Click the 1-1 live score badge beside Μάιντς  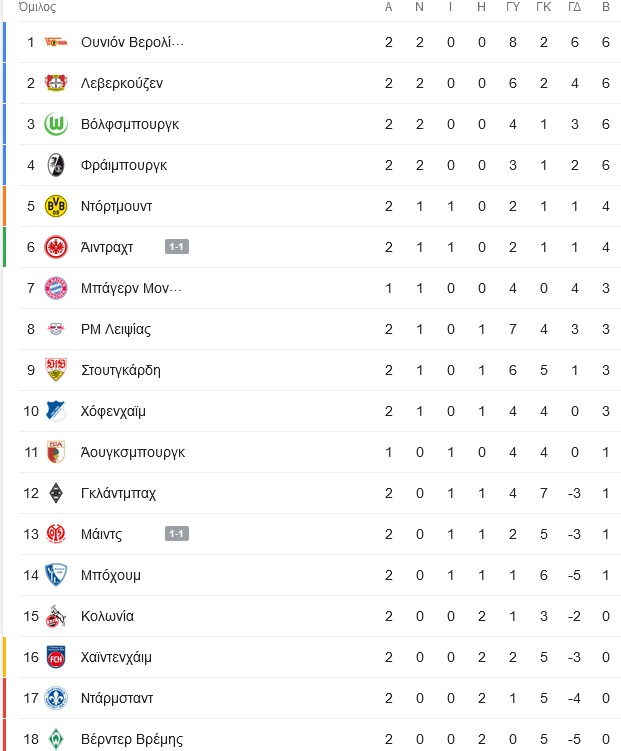[177, 534]
